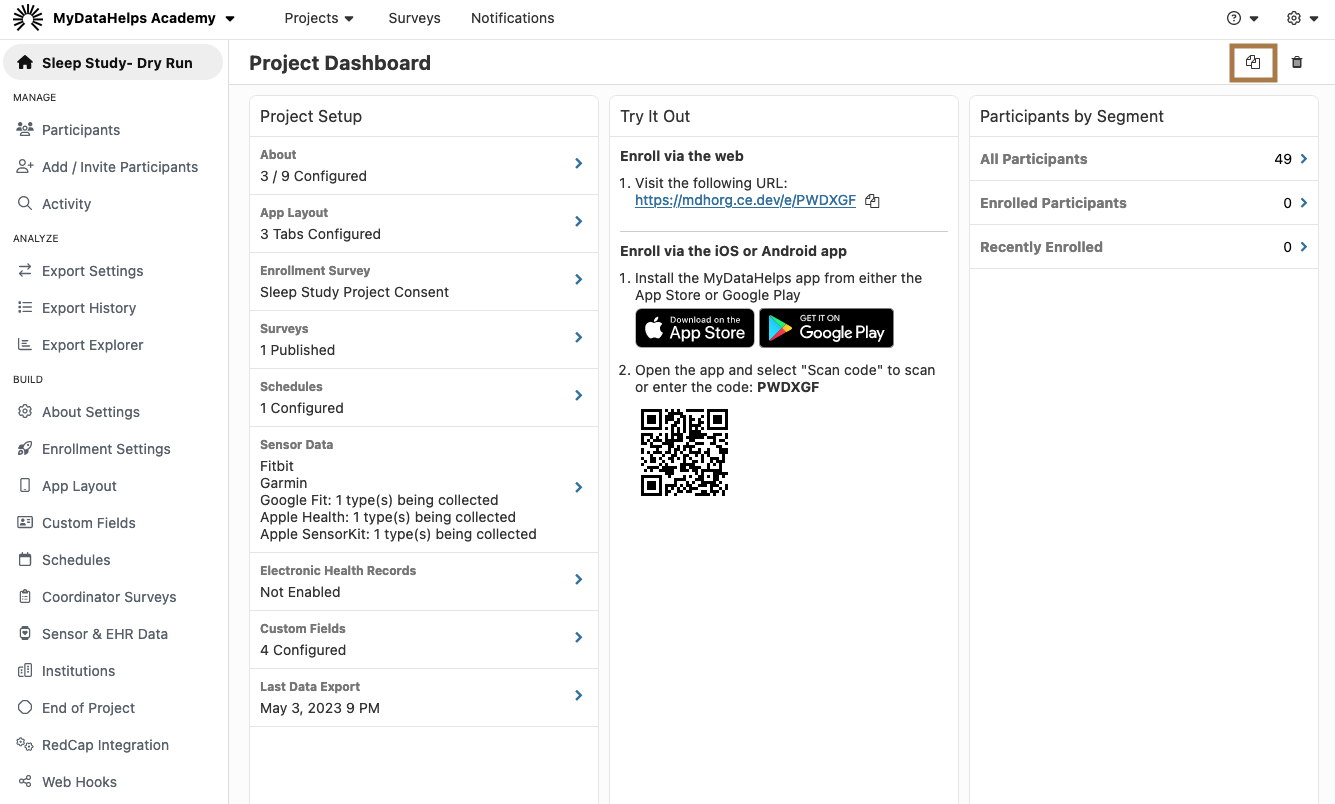The width and height of the screenshot is (1335, 804).
Task: Open the help question-mark menu
Action: 1243,18
